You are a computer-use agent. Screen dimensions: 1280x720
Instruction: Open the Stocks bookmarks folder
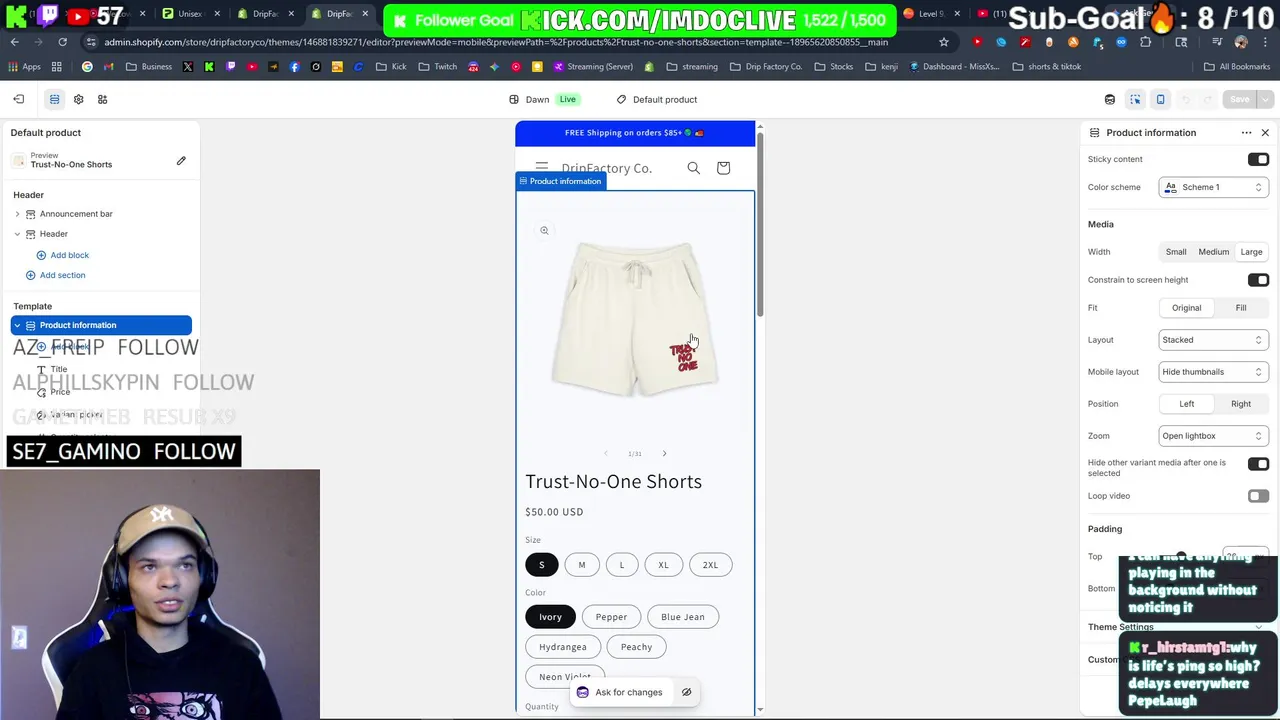[x=833, y=66]
